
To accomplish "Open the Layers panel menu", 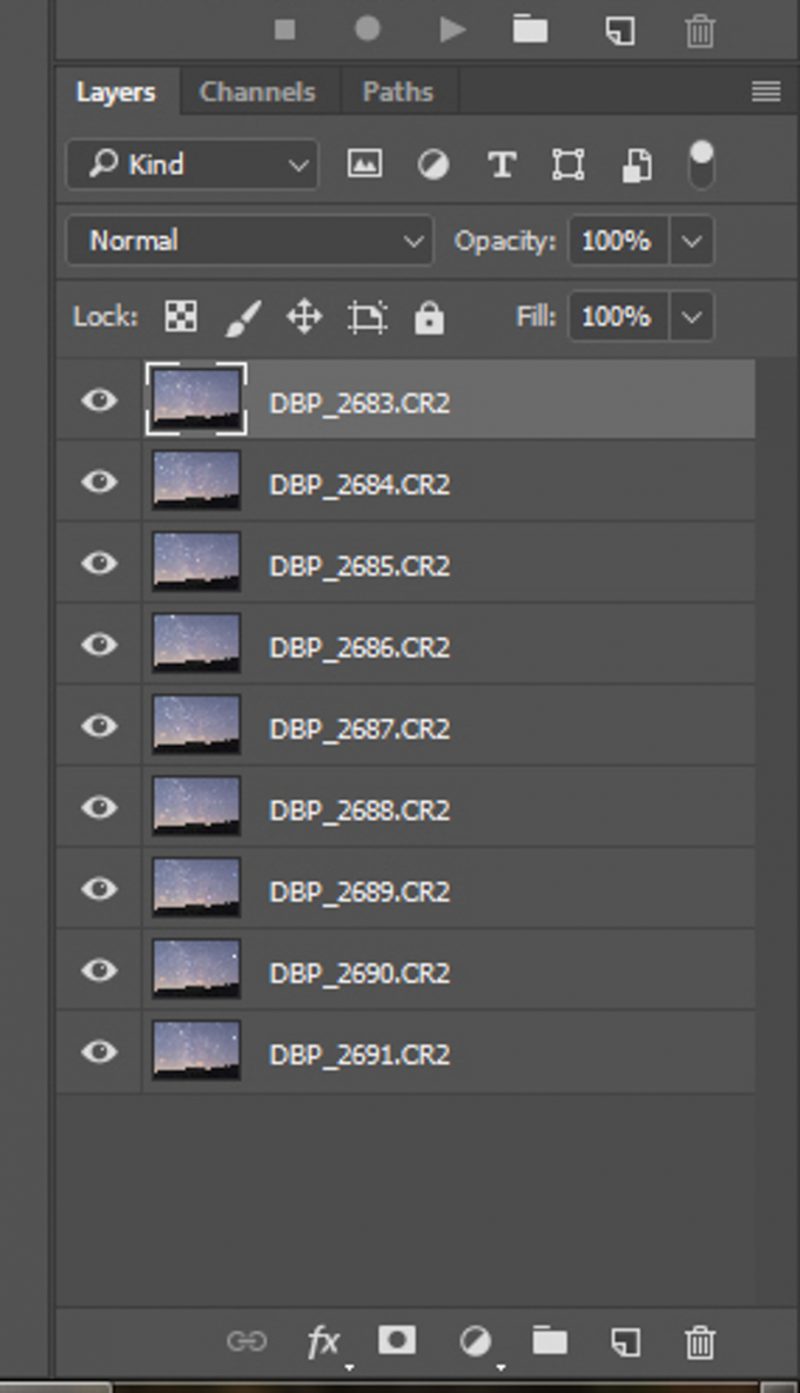I will pos(764,91).
